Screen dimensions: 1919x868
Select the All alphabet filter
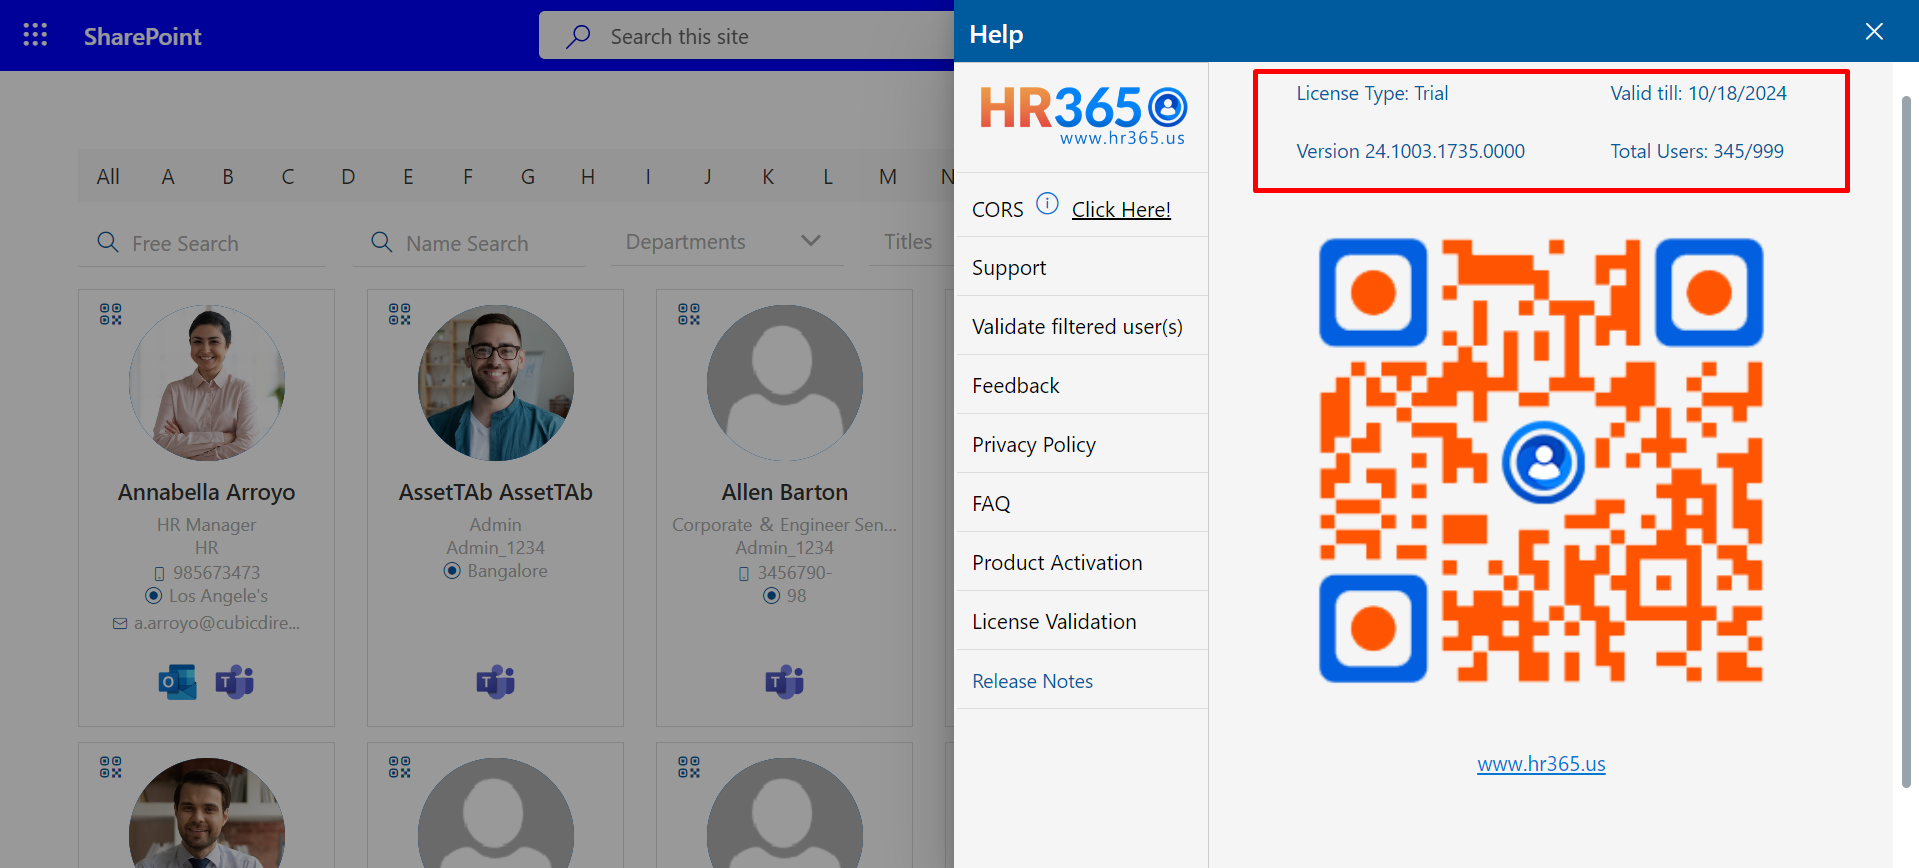pos(108,177)
